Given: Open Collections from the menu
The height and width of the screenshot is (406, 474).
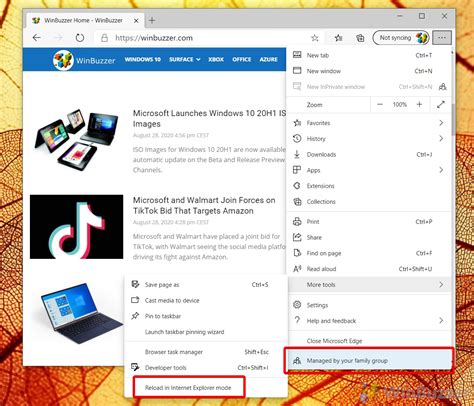Looking at the screenshot, I should [369, 201].
